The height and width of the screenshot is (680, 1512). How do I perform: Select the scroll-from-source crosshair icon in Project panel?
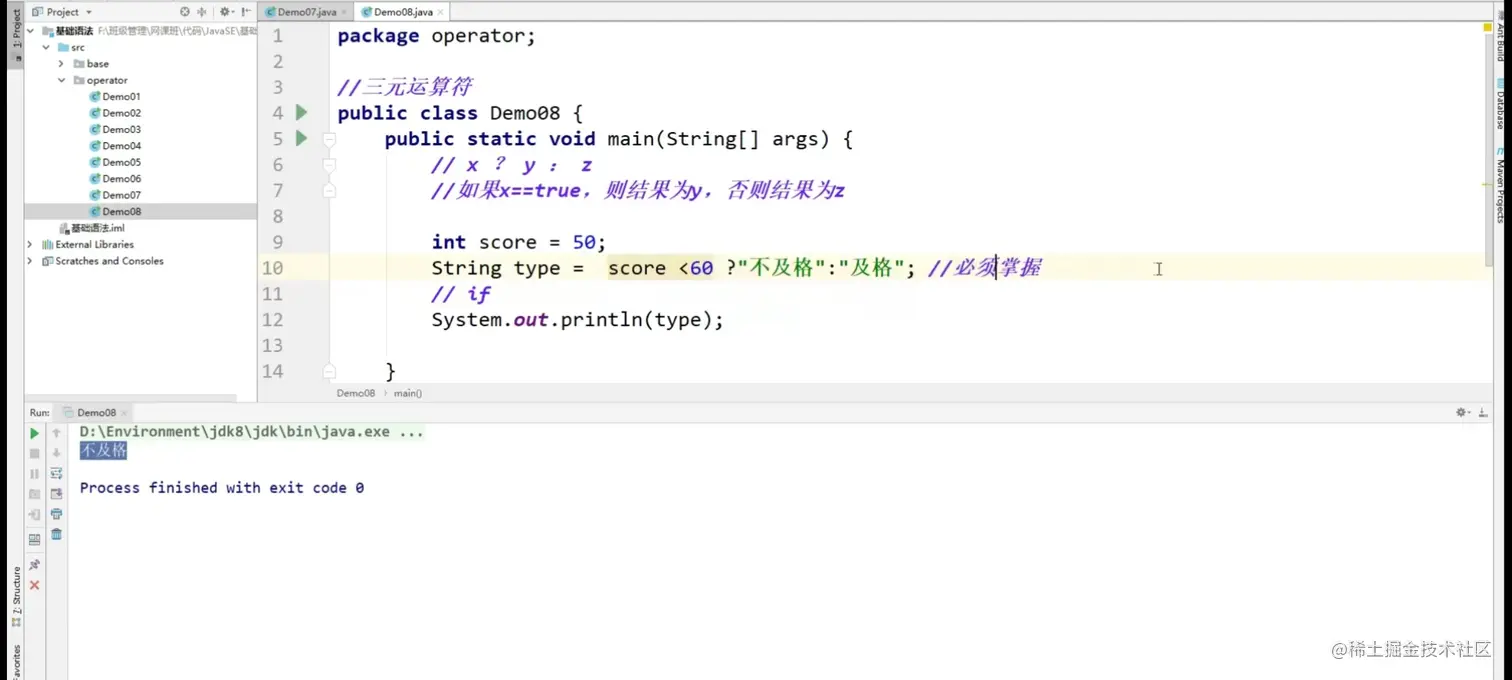coord(203,11)
